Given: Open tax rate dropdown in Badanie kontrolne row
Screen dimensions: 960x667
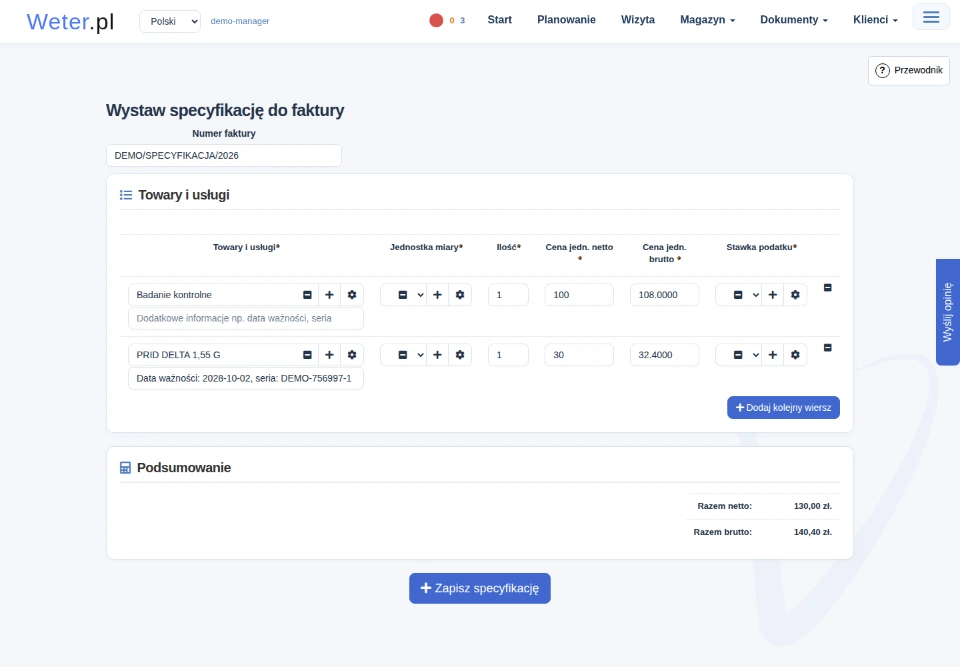Looking at the screenshot, I should (739, 295).
